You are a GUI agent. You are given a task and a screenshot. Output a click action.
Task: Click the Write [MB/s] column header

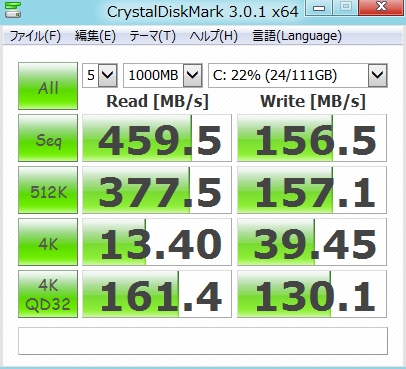tap(313, 101)
